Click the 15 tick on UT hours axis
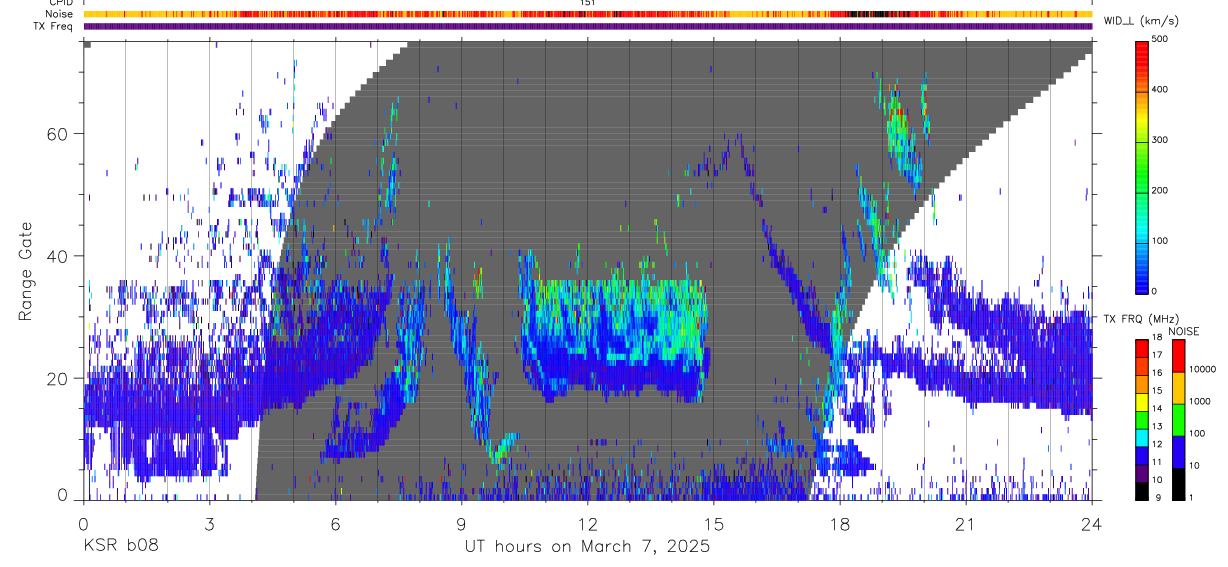1228x567 pixels. [x=713, y=524]
